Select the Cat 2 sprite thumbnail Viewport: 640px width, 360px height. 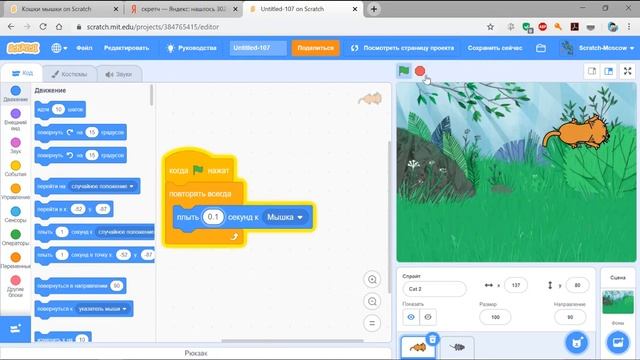(x=418, y=347)
